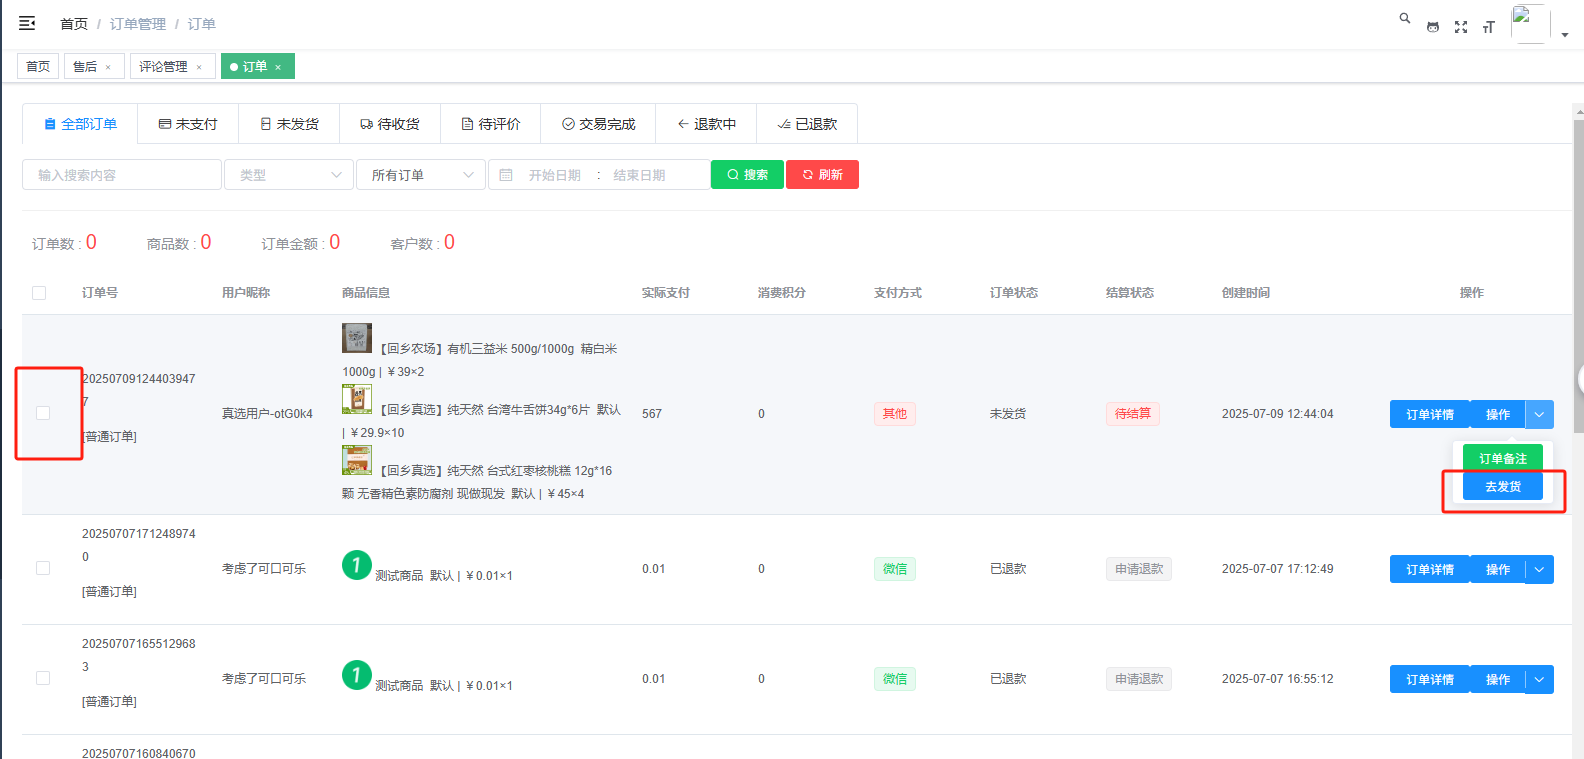Close the 售后 tab with its x
This screenshot has height=759, width=1584.
[108, 67]
